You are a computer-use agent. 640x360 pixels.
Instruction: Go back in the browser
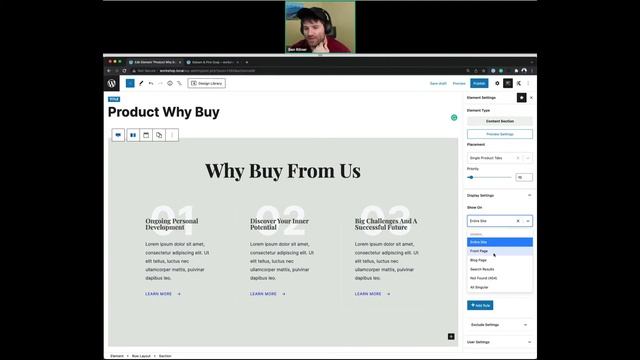click(109, 71)
